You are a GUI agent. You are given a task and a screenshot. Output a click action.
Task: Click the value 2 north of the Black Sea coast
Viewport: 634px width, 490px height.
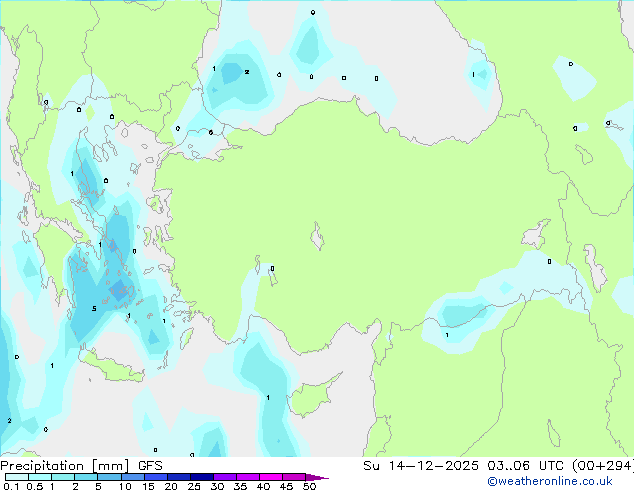[247, 72]
